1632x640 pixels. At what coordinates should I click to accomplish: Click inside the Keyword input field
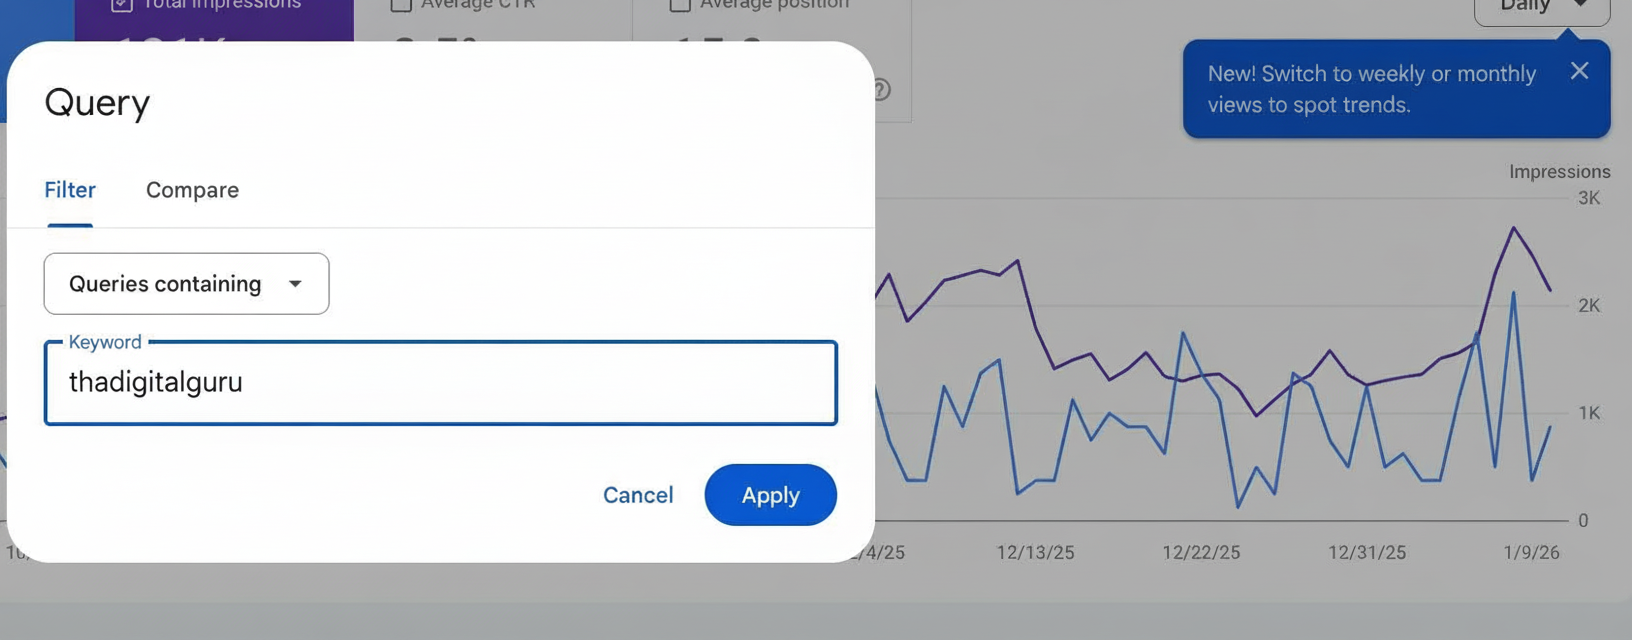(x=440, y=383)
